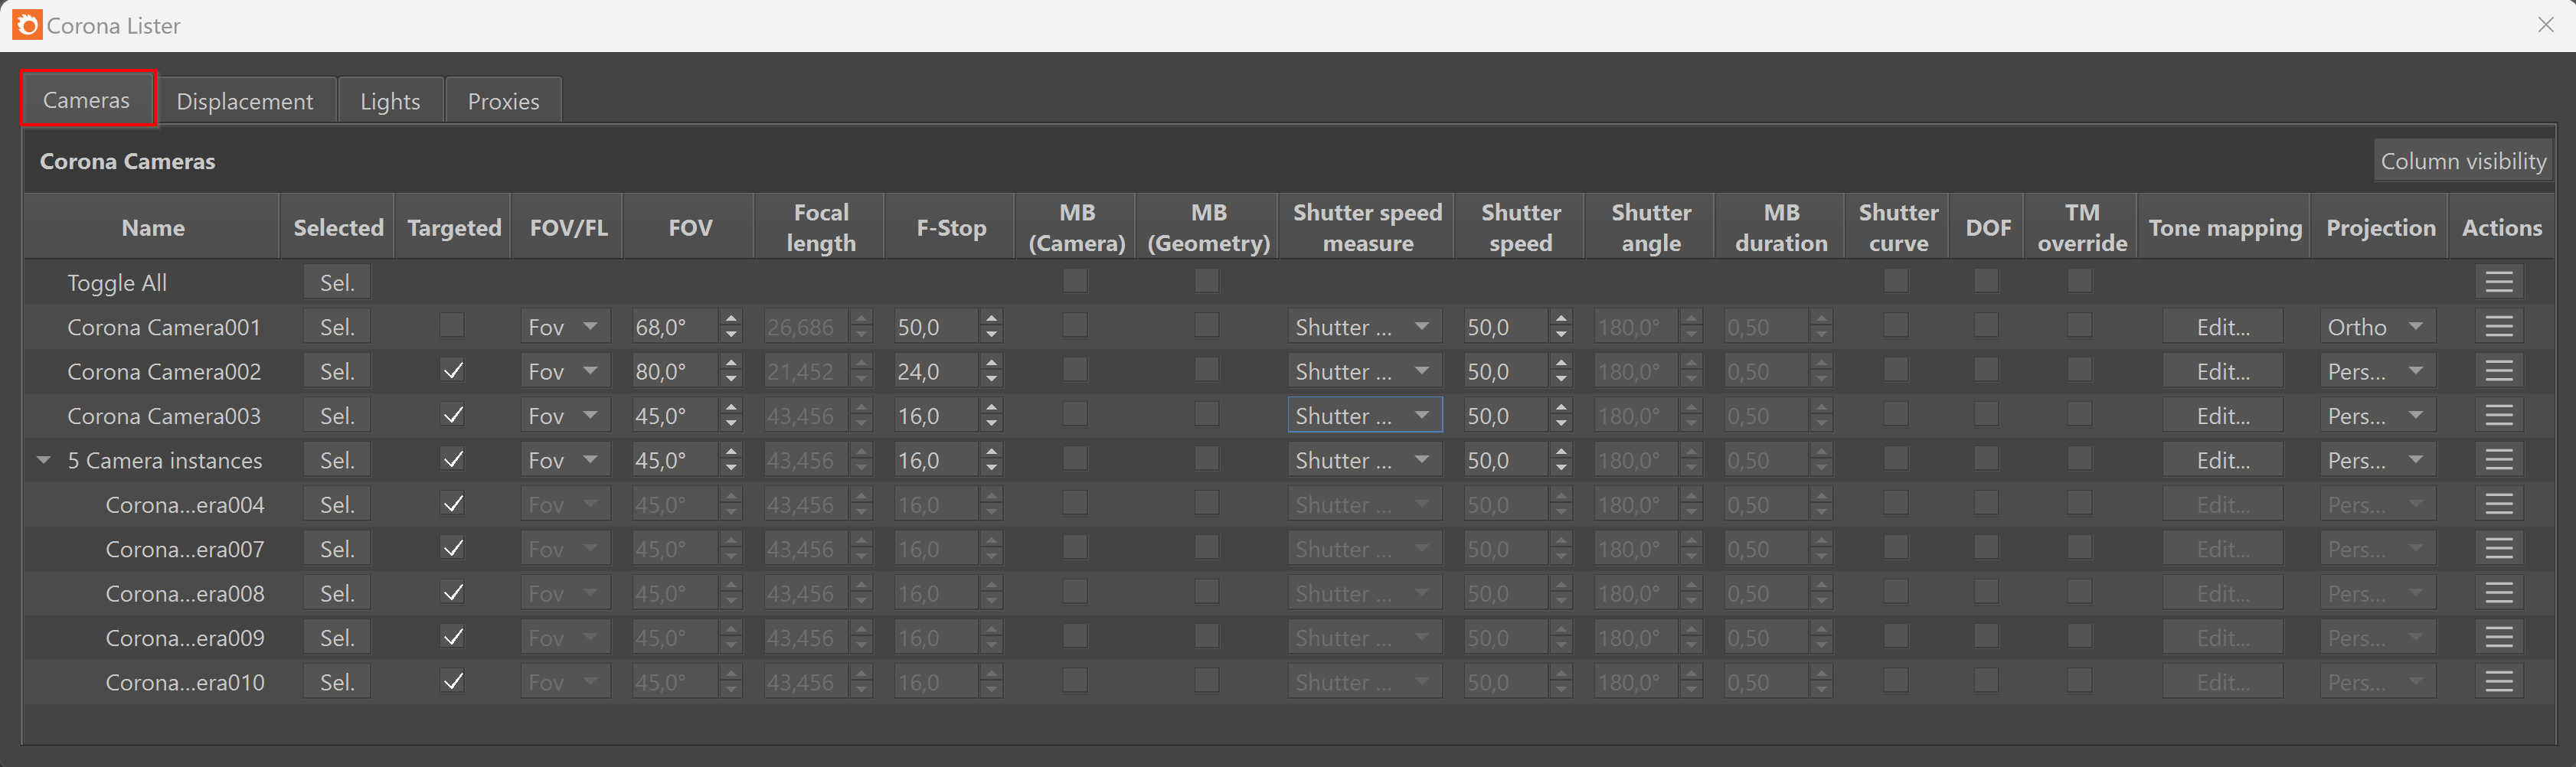Image resolution: width=2576 pixels, height=767 pixels.
Task: Open tone mapping Edit... for Corona Camera003
Action: 2223,415
